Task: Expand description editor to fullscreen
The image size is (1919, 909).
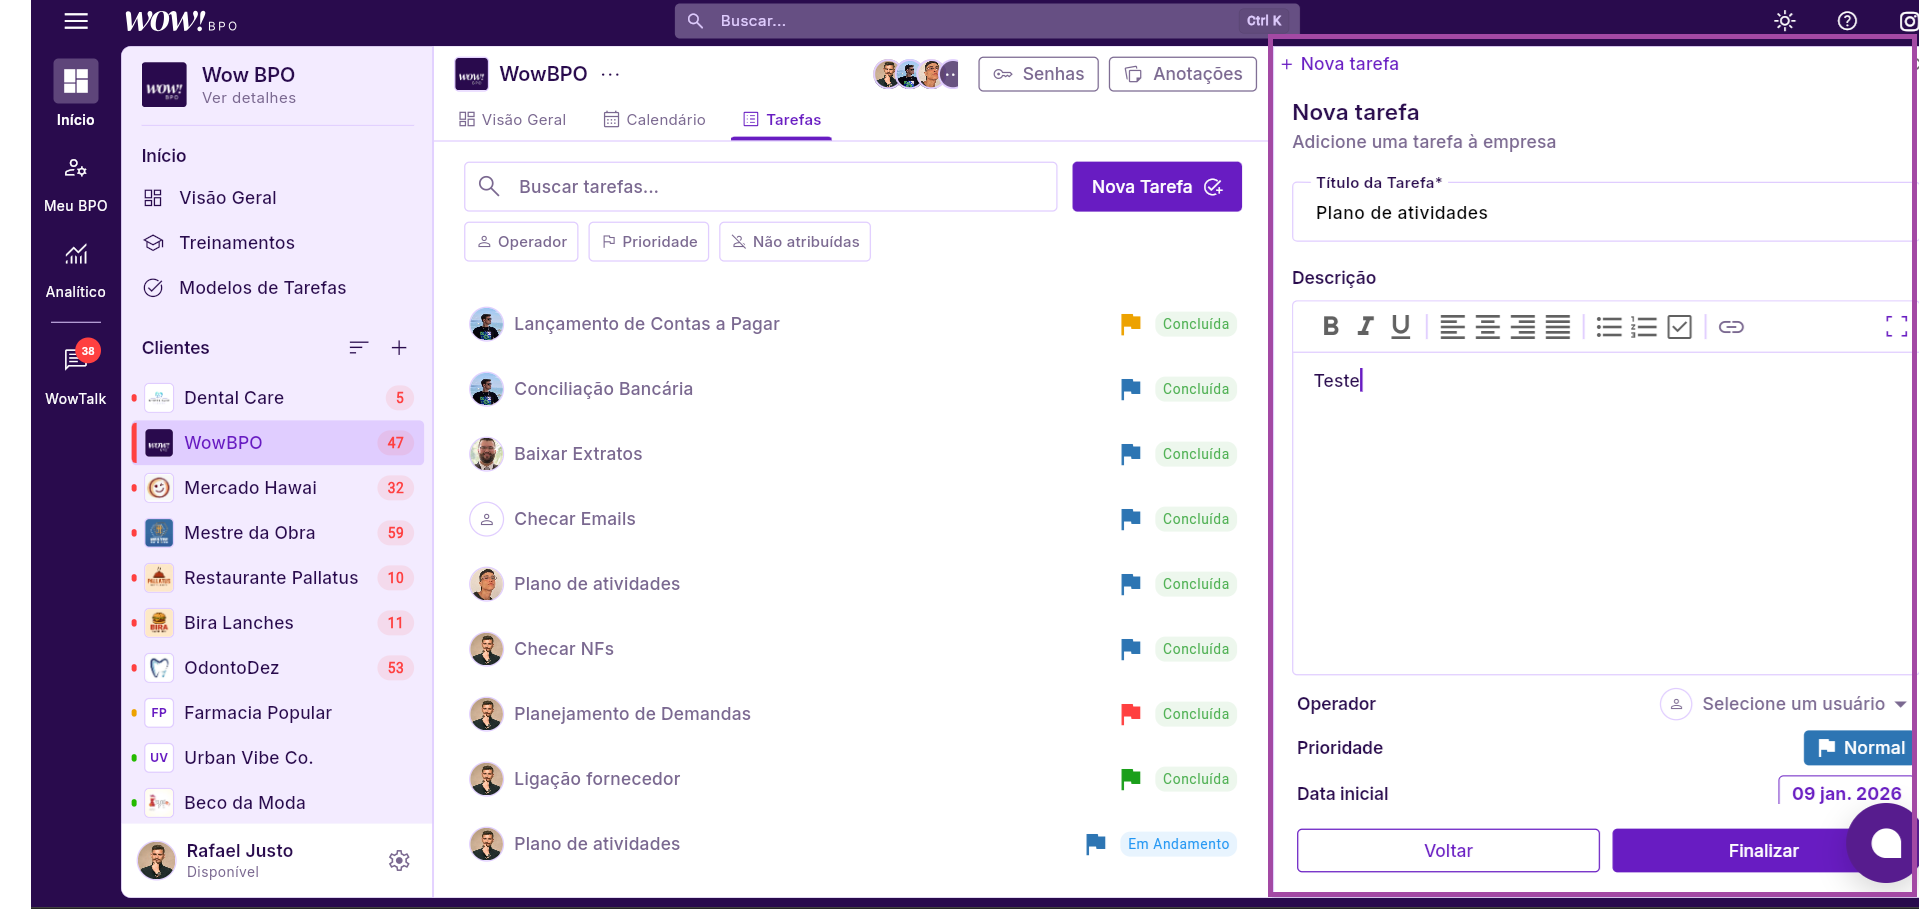Action: click(1895, 327)
